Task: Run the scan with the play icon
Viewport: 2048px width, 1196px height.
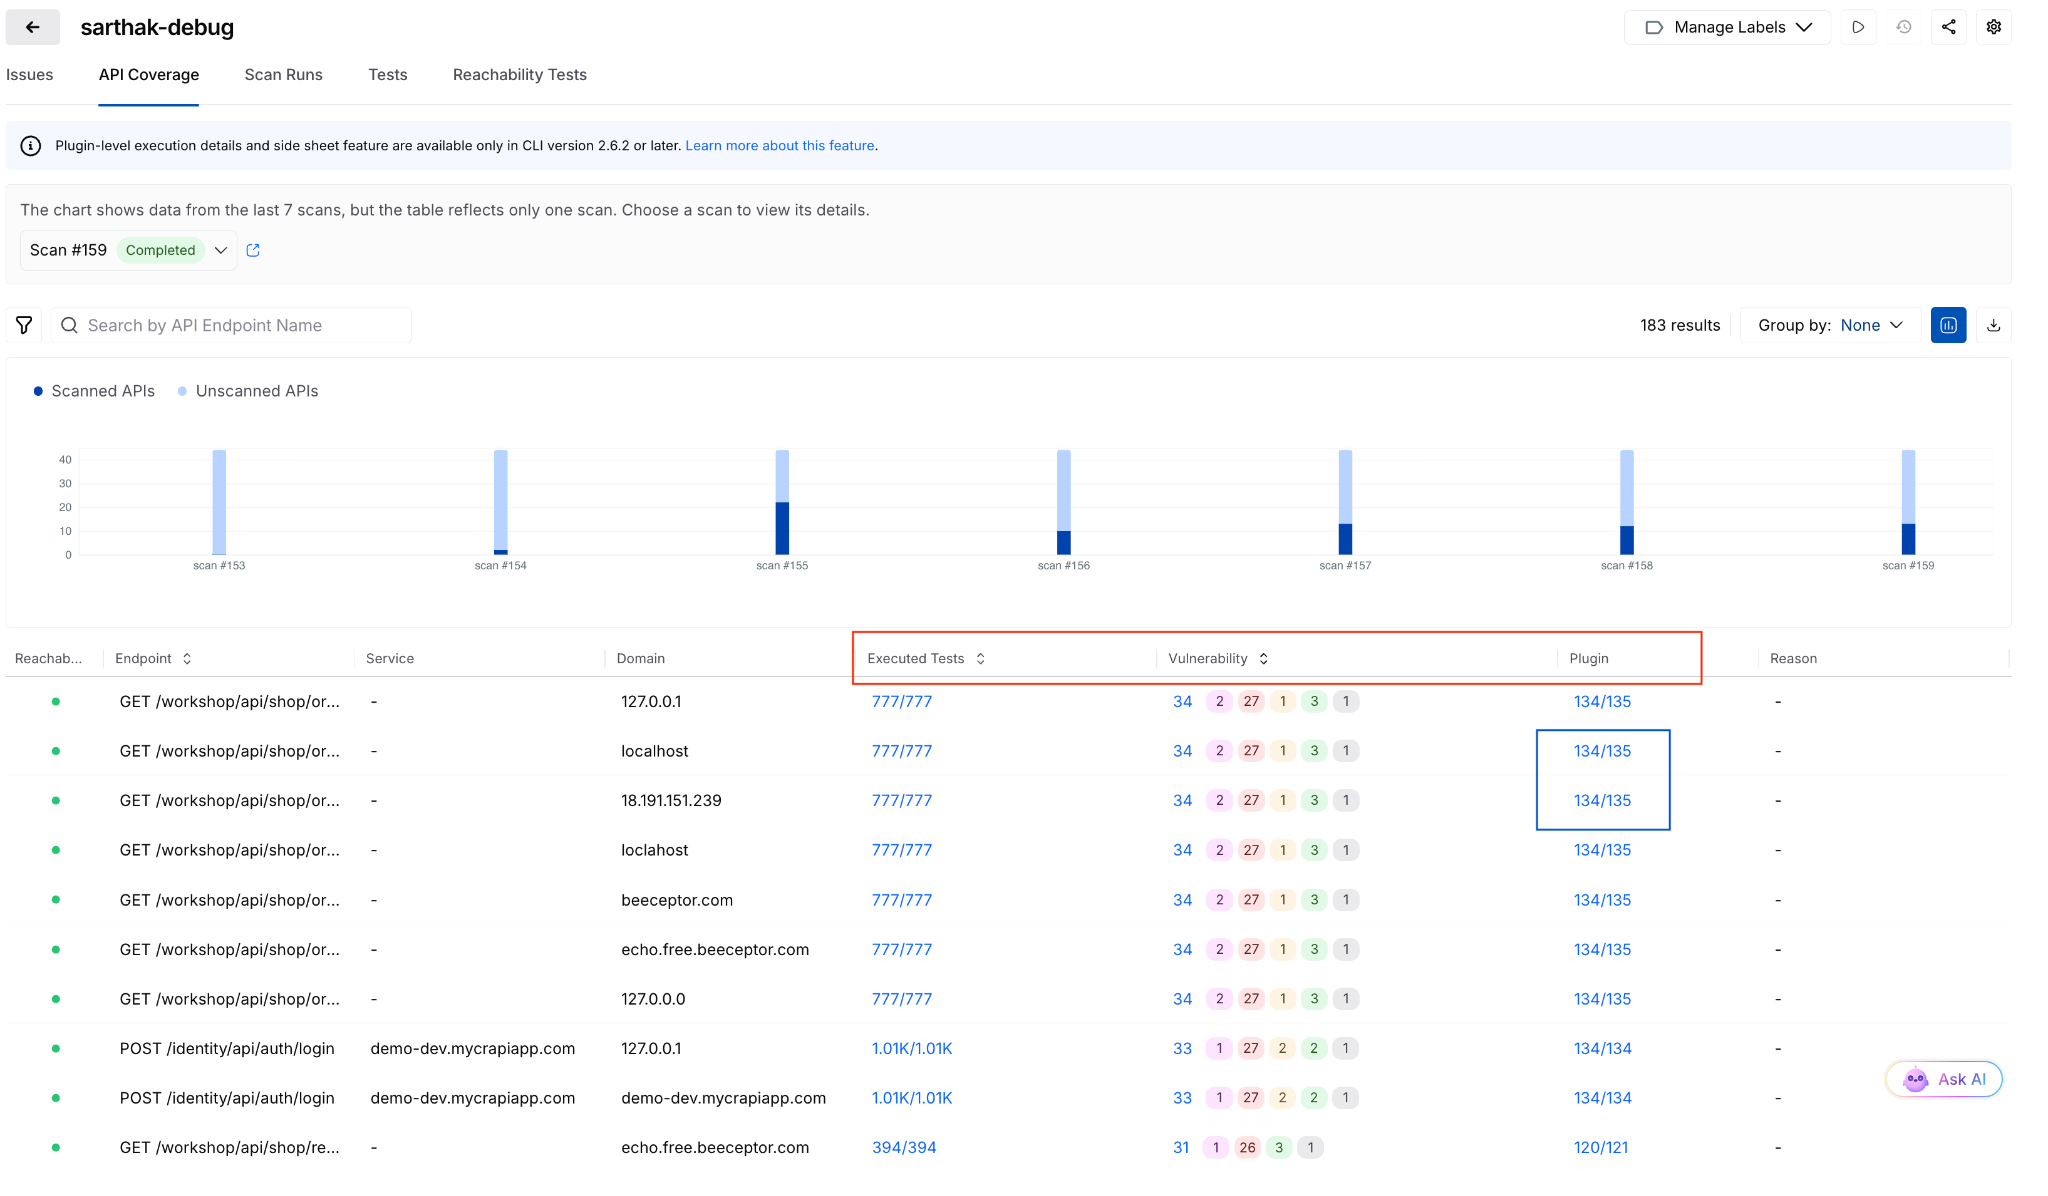Action: 1858,27
